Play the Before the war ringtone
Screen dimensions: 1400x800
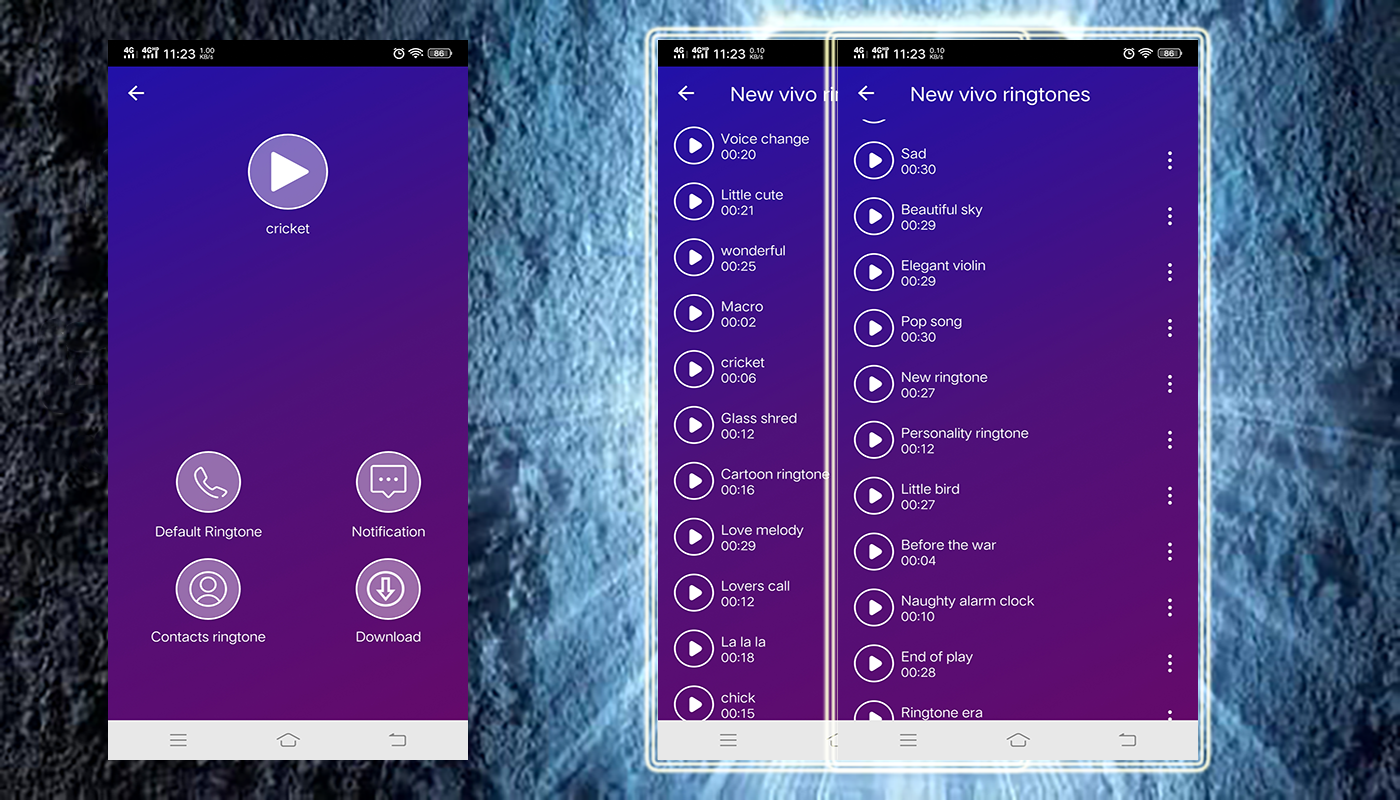coord(874,552)
